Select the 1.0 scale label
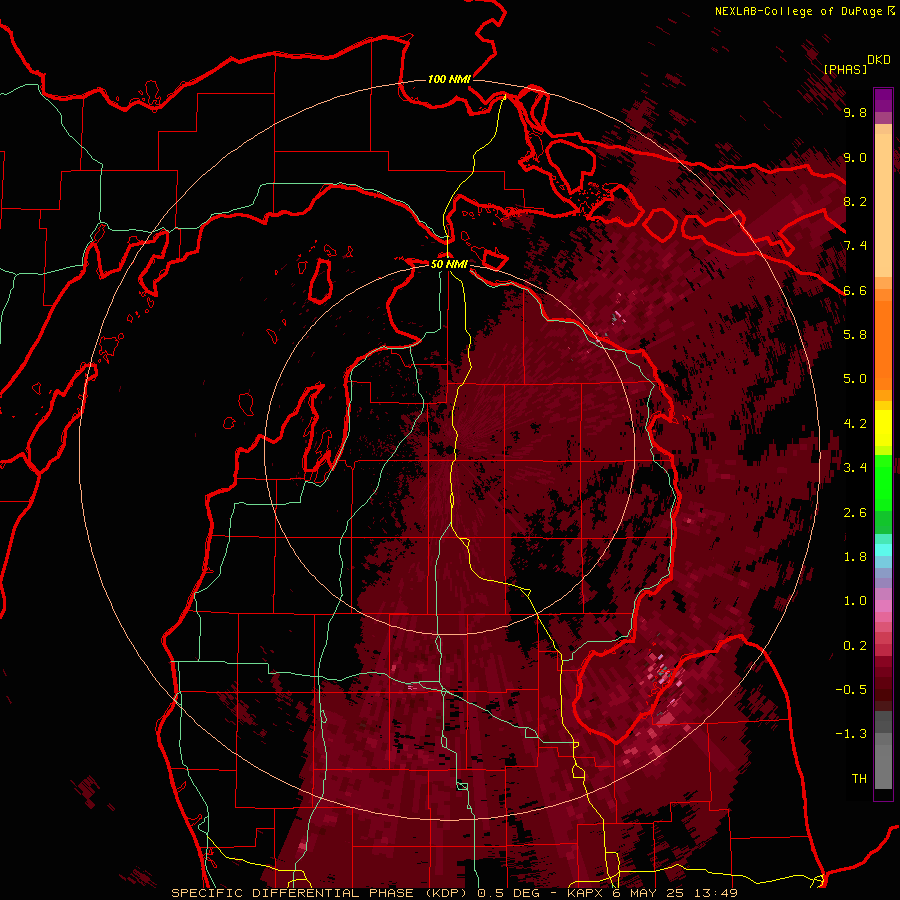The height and width of the screenshot is (900, 900). [x=855, y=601]
